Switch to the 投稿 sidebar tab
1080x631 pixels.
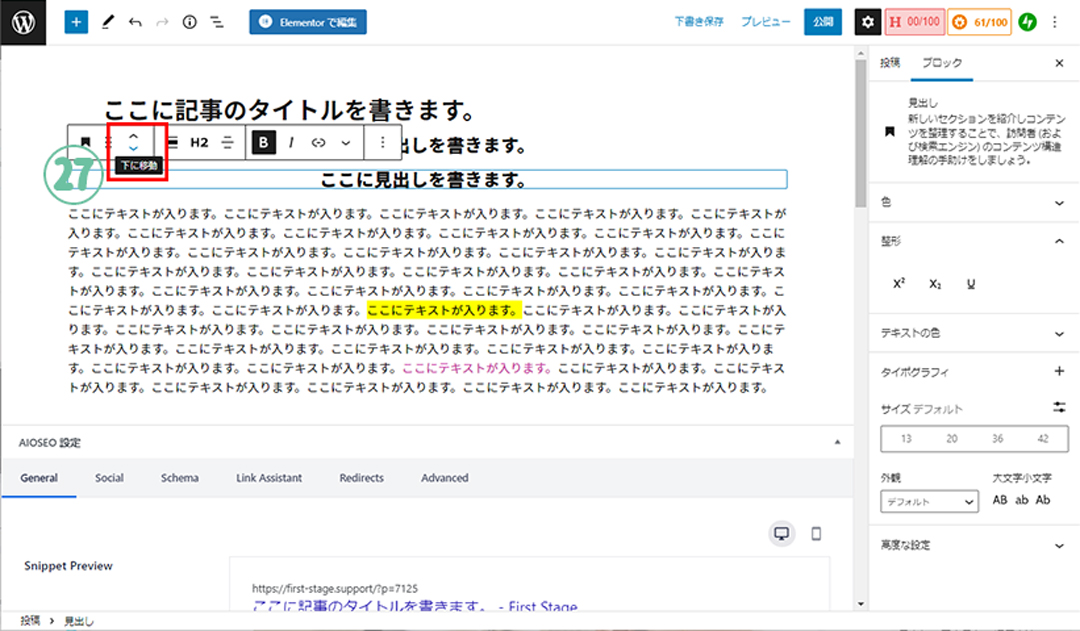[889, 63]
